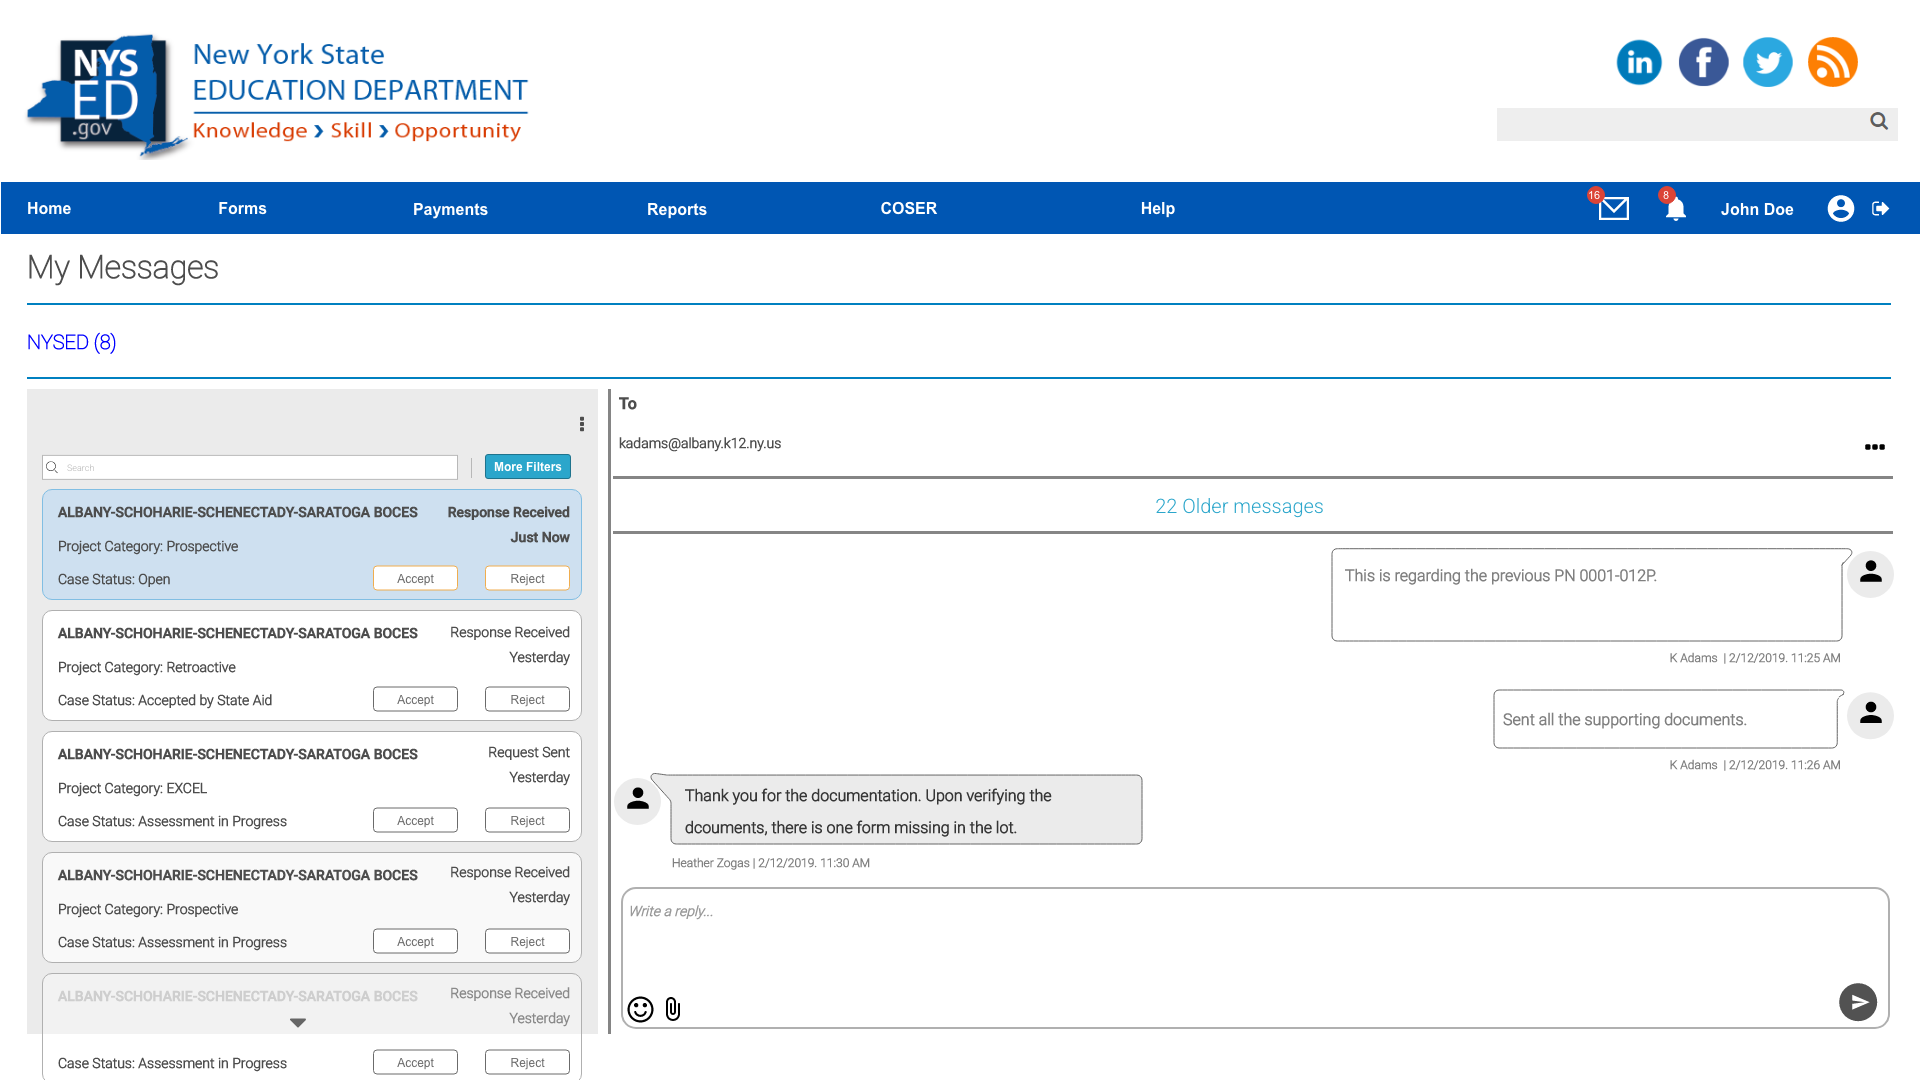Expand message list with down arrow

click(x=297, y=1022)
